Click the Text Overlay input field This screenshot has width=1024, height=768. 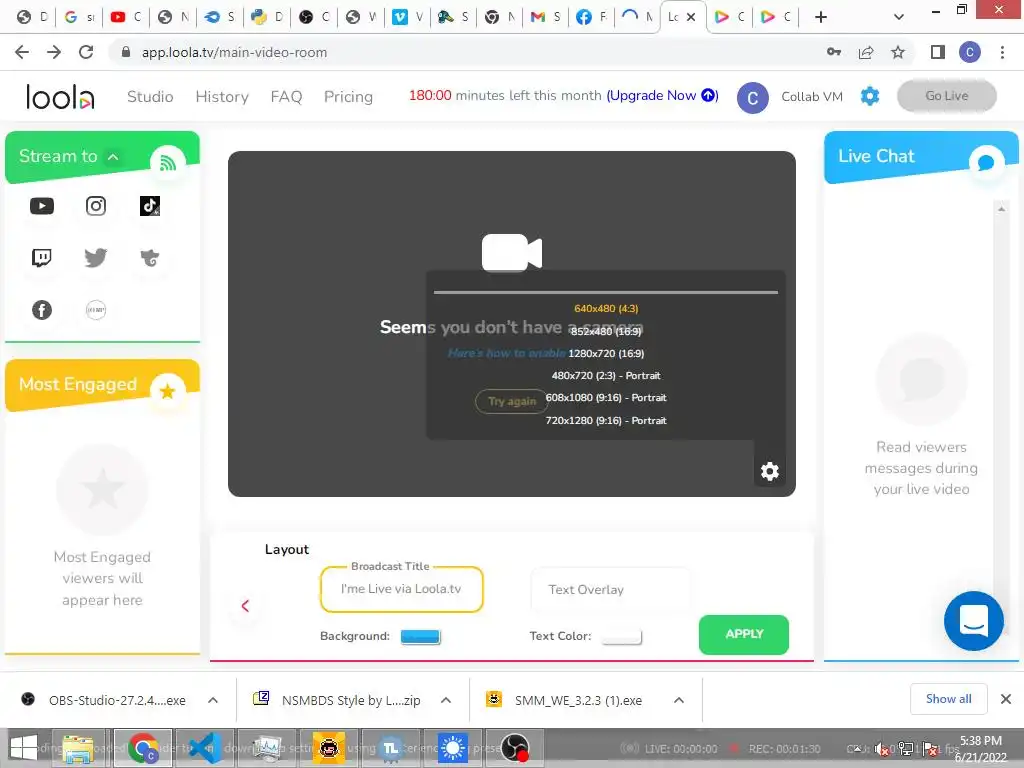(611, 590)
